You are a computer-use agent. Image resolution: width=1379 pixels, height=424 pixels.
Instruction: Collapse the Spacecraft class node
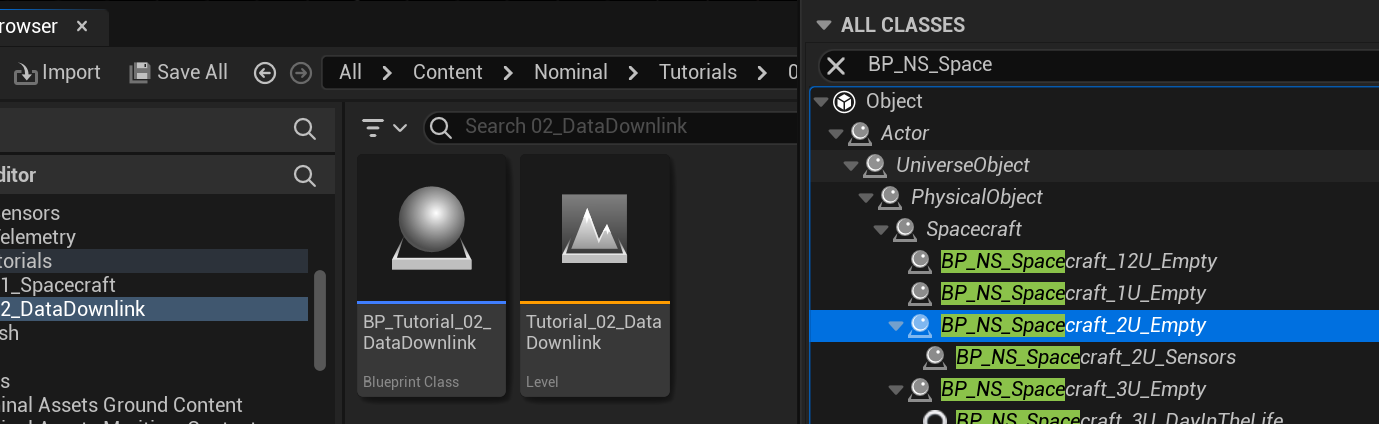(x=881, y=229)
